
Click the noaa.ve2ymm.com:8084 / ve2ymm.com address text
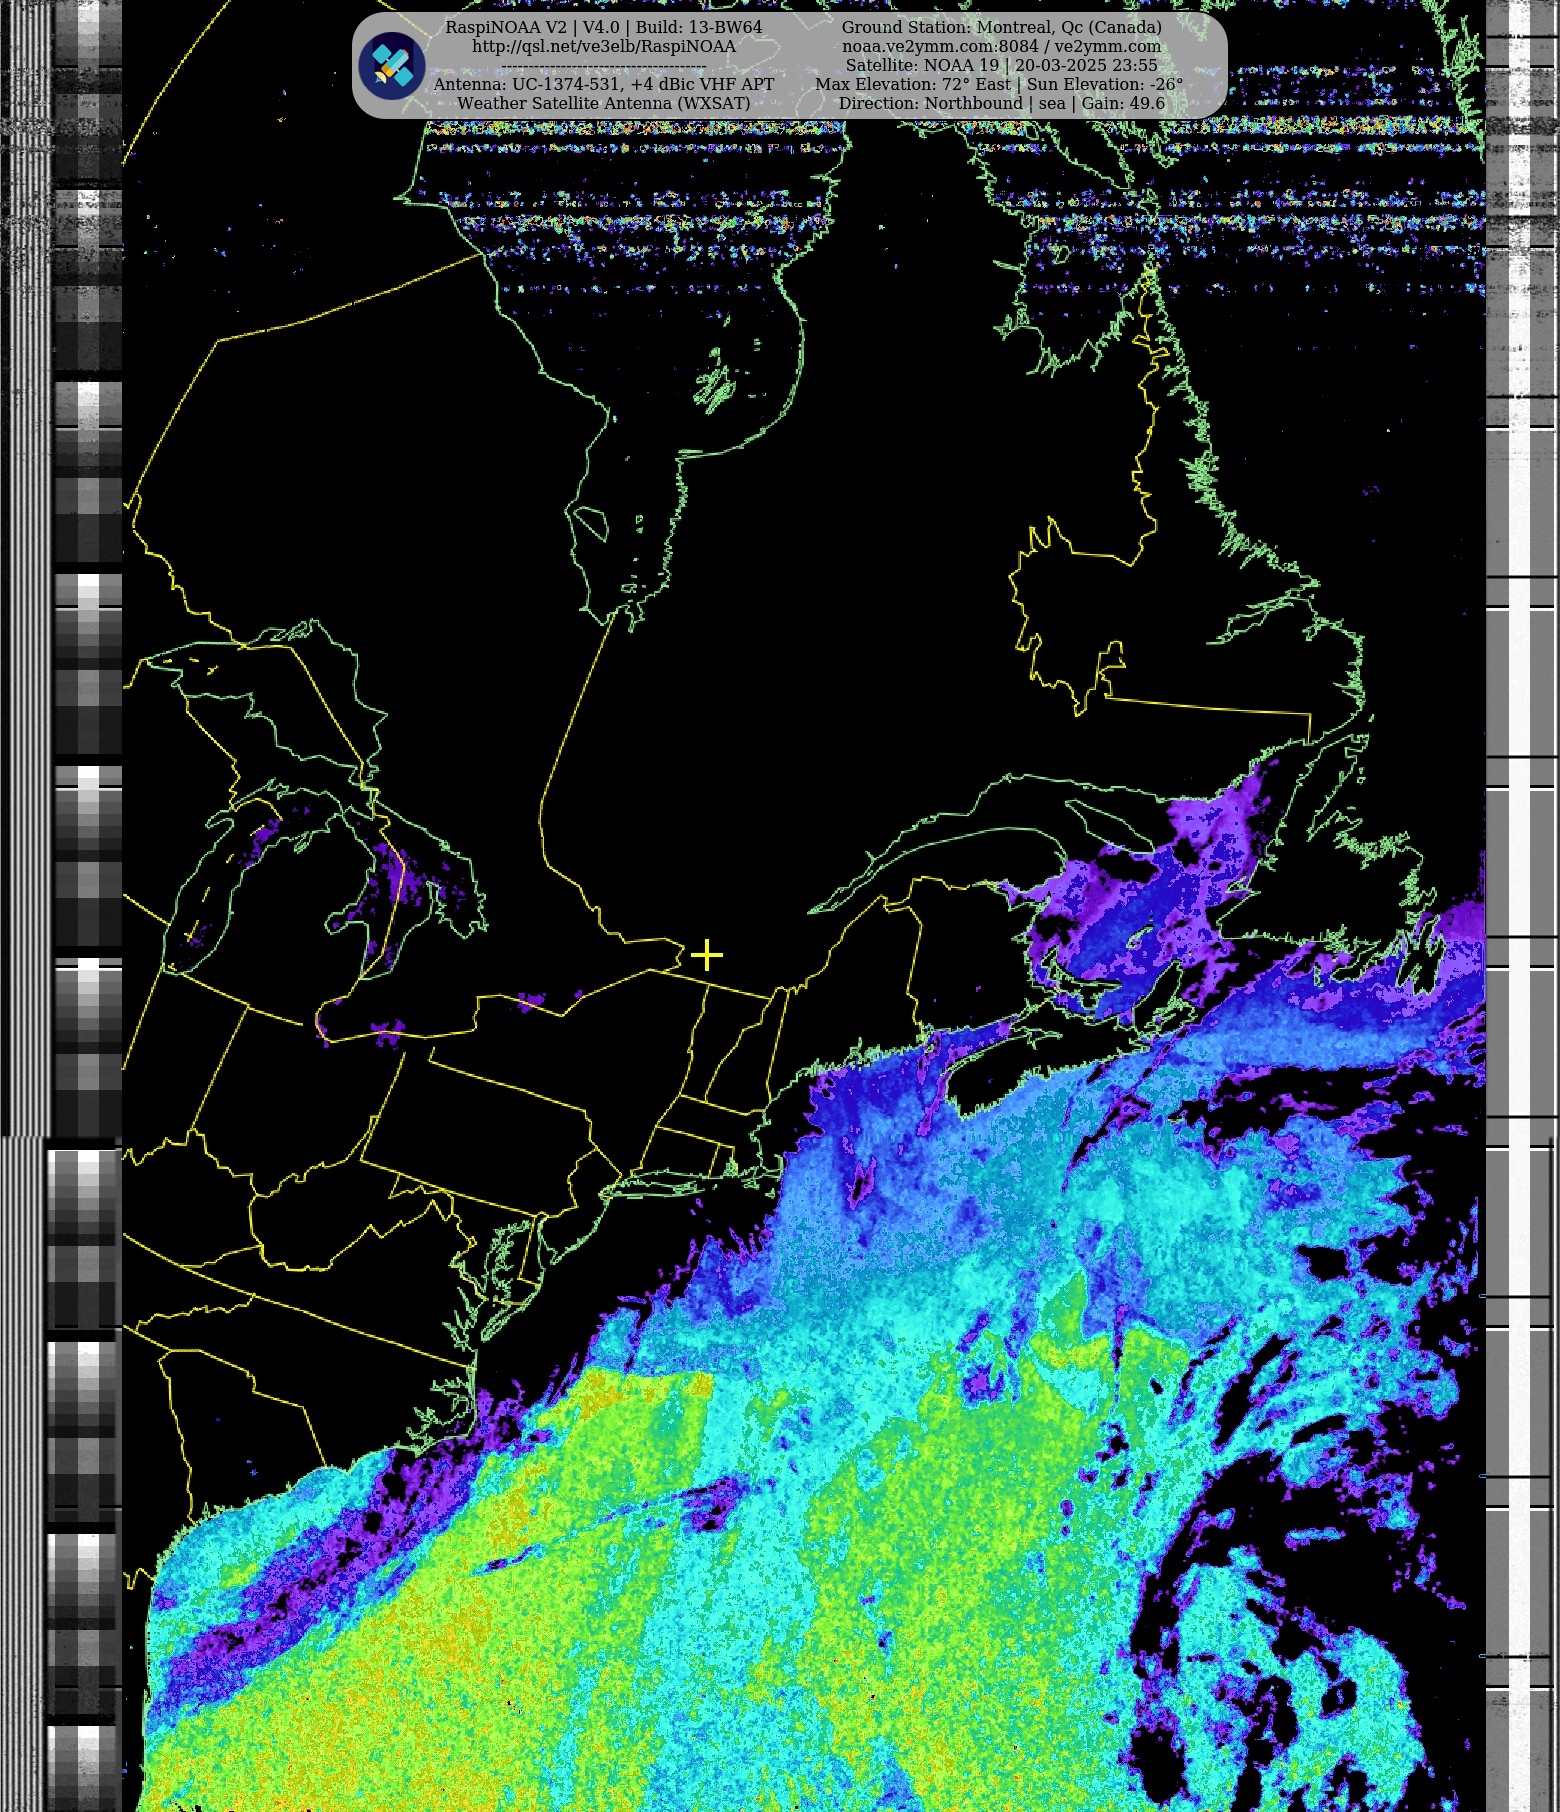click(1001, 46)
